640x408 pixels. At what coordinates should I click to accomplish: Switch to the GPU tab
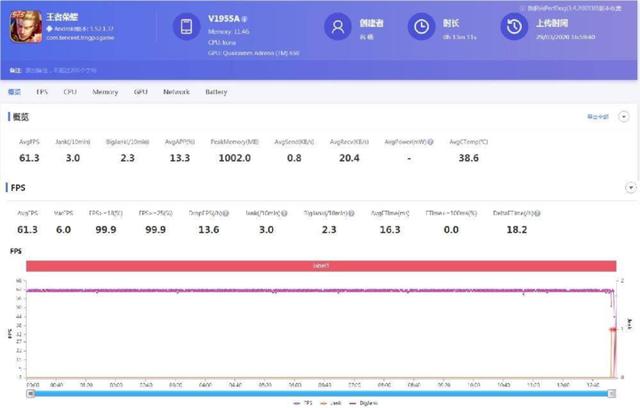pos(141,92)
